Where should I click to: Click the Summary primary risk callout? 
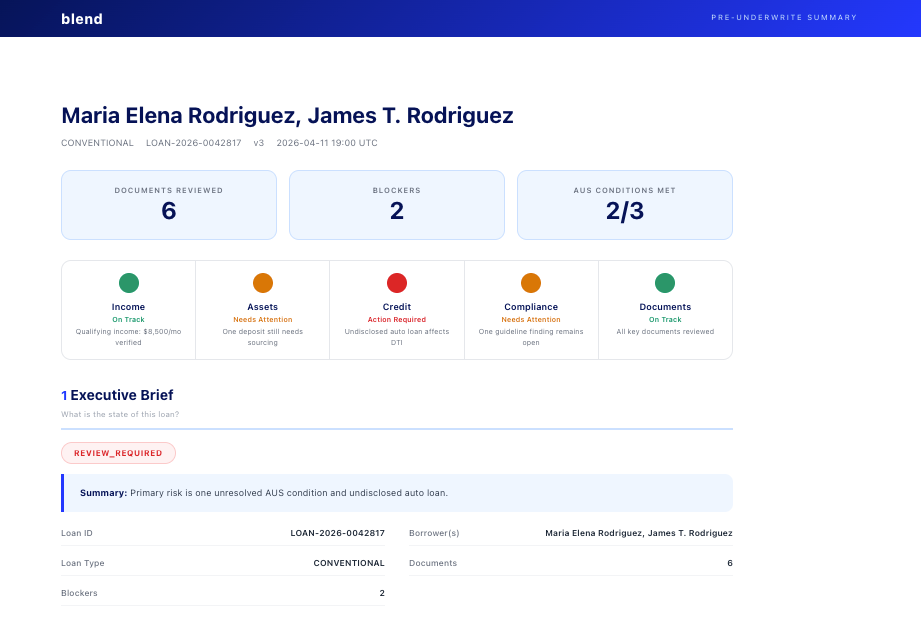point(397,493)
